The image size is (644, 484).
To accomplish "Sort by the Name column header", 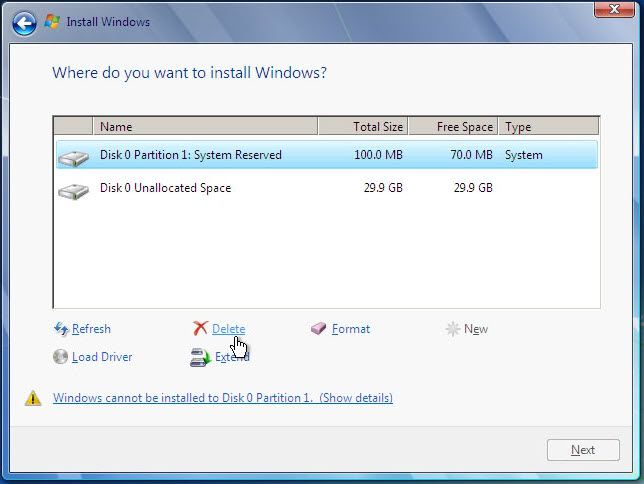I will pyautogui.click(x=205, y=127).
